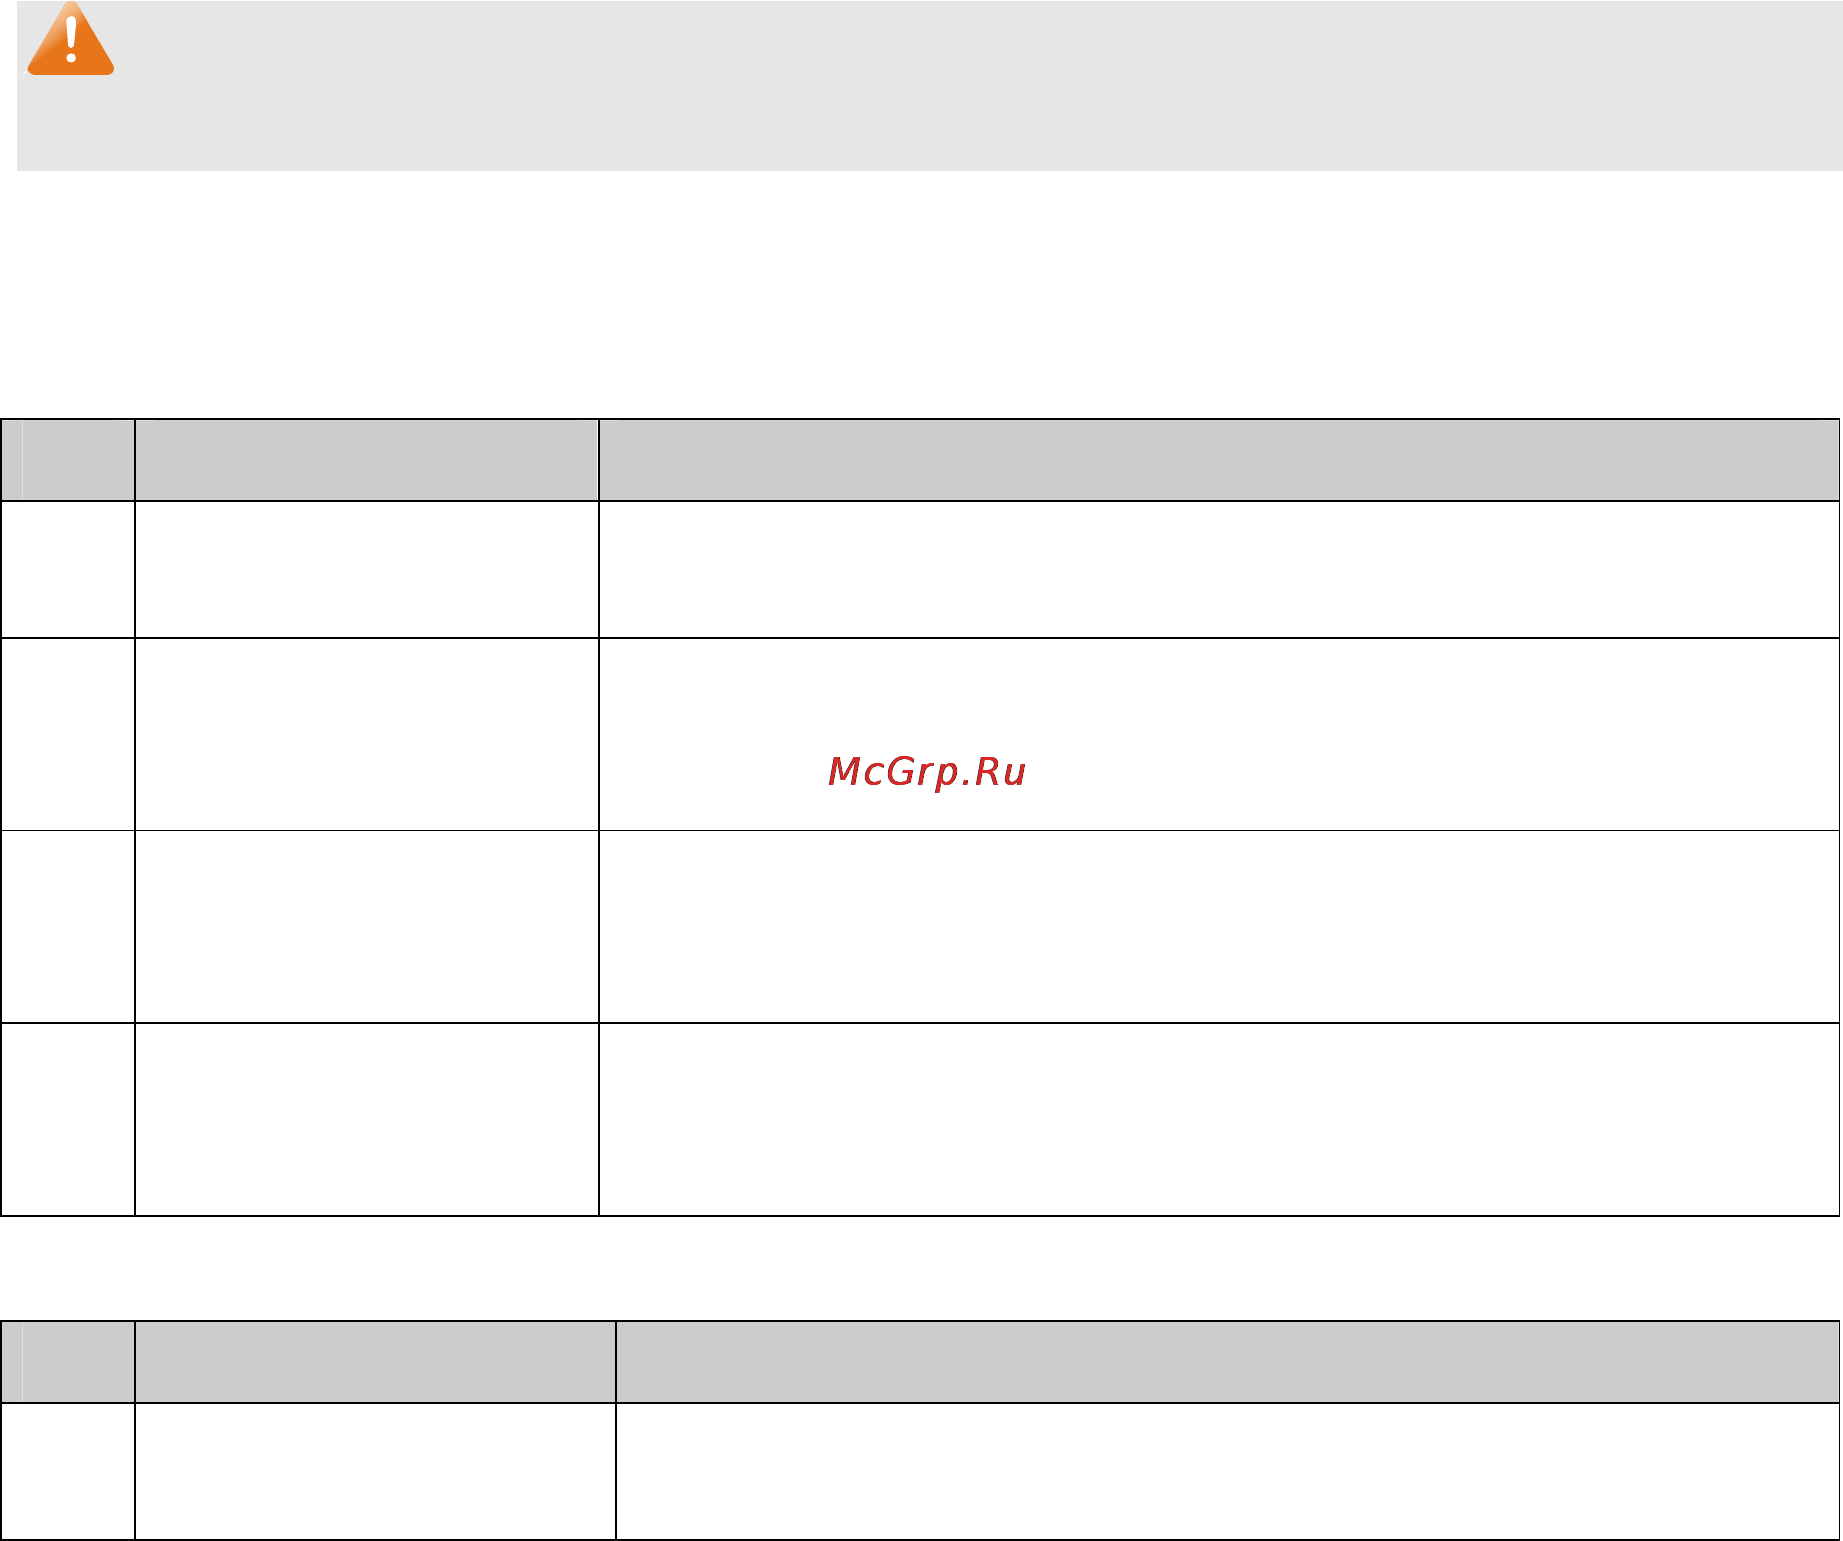Click the middle cell in first table's third body row

click(367, 926)
